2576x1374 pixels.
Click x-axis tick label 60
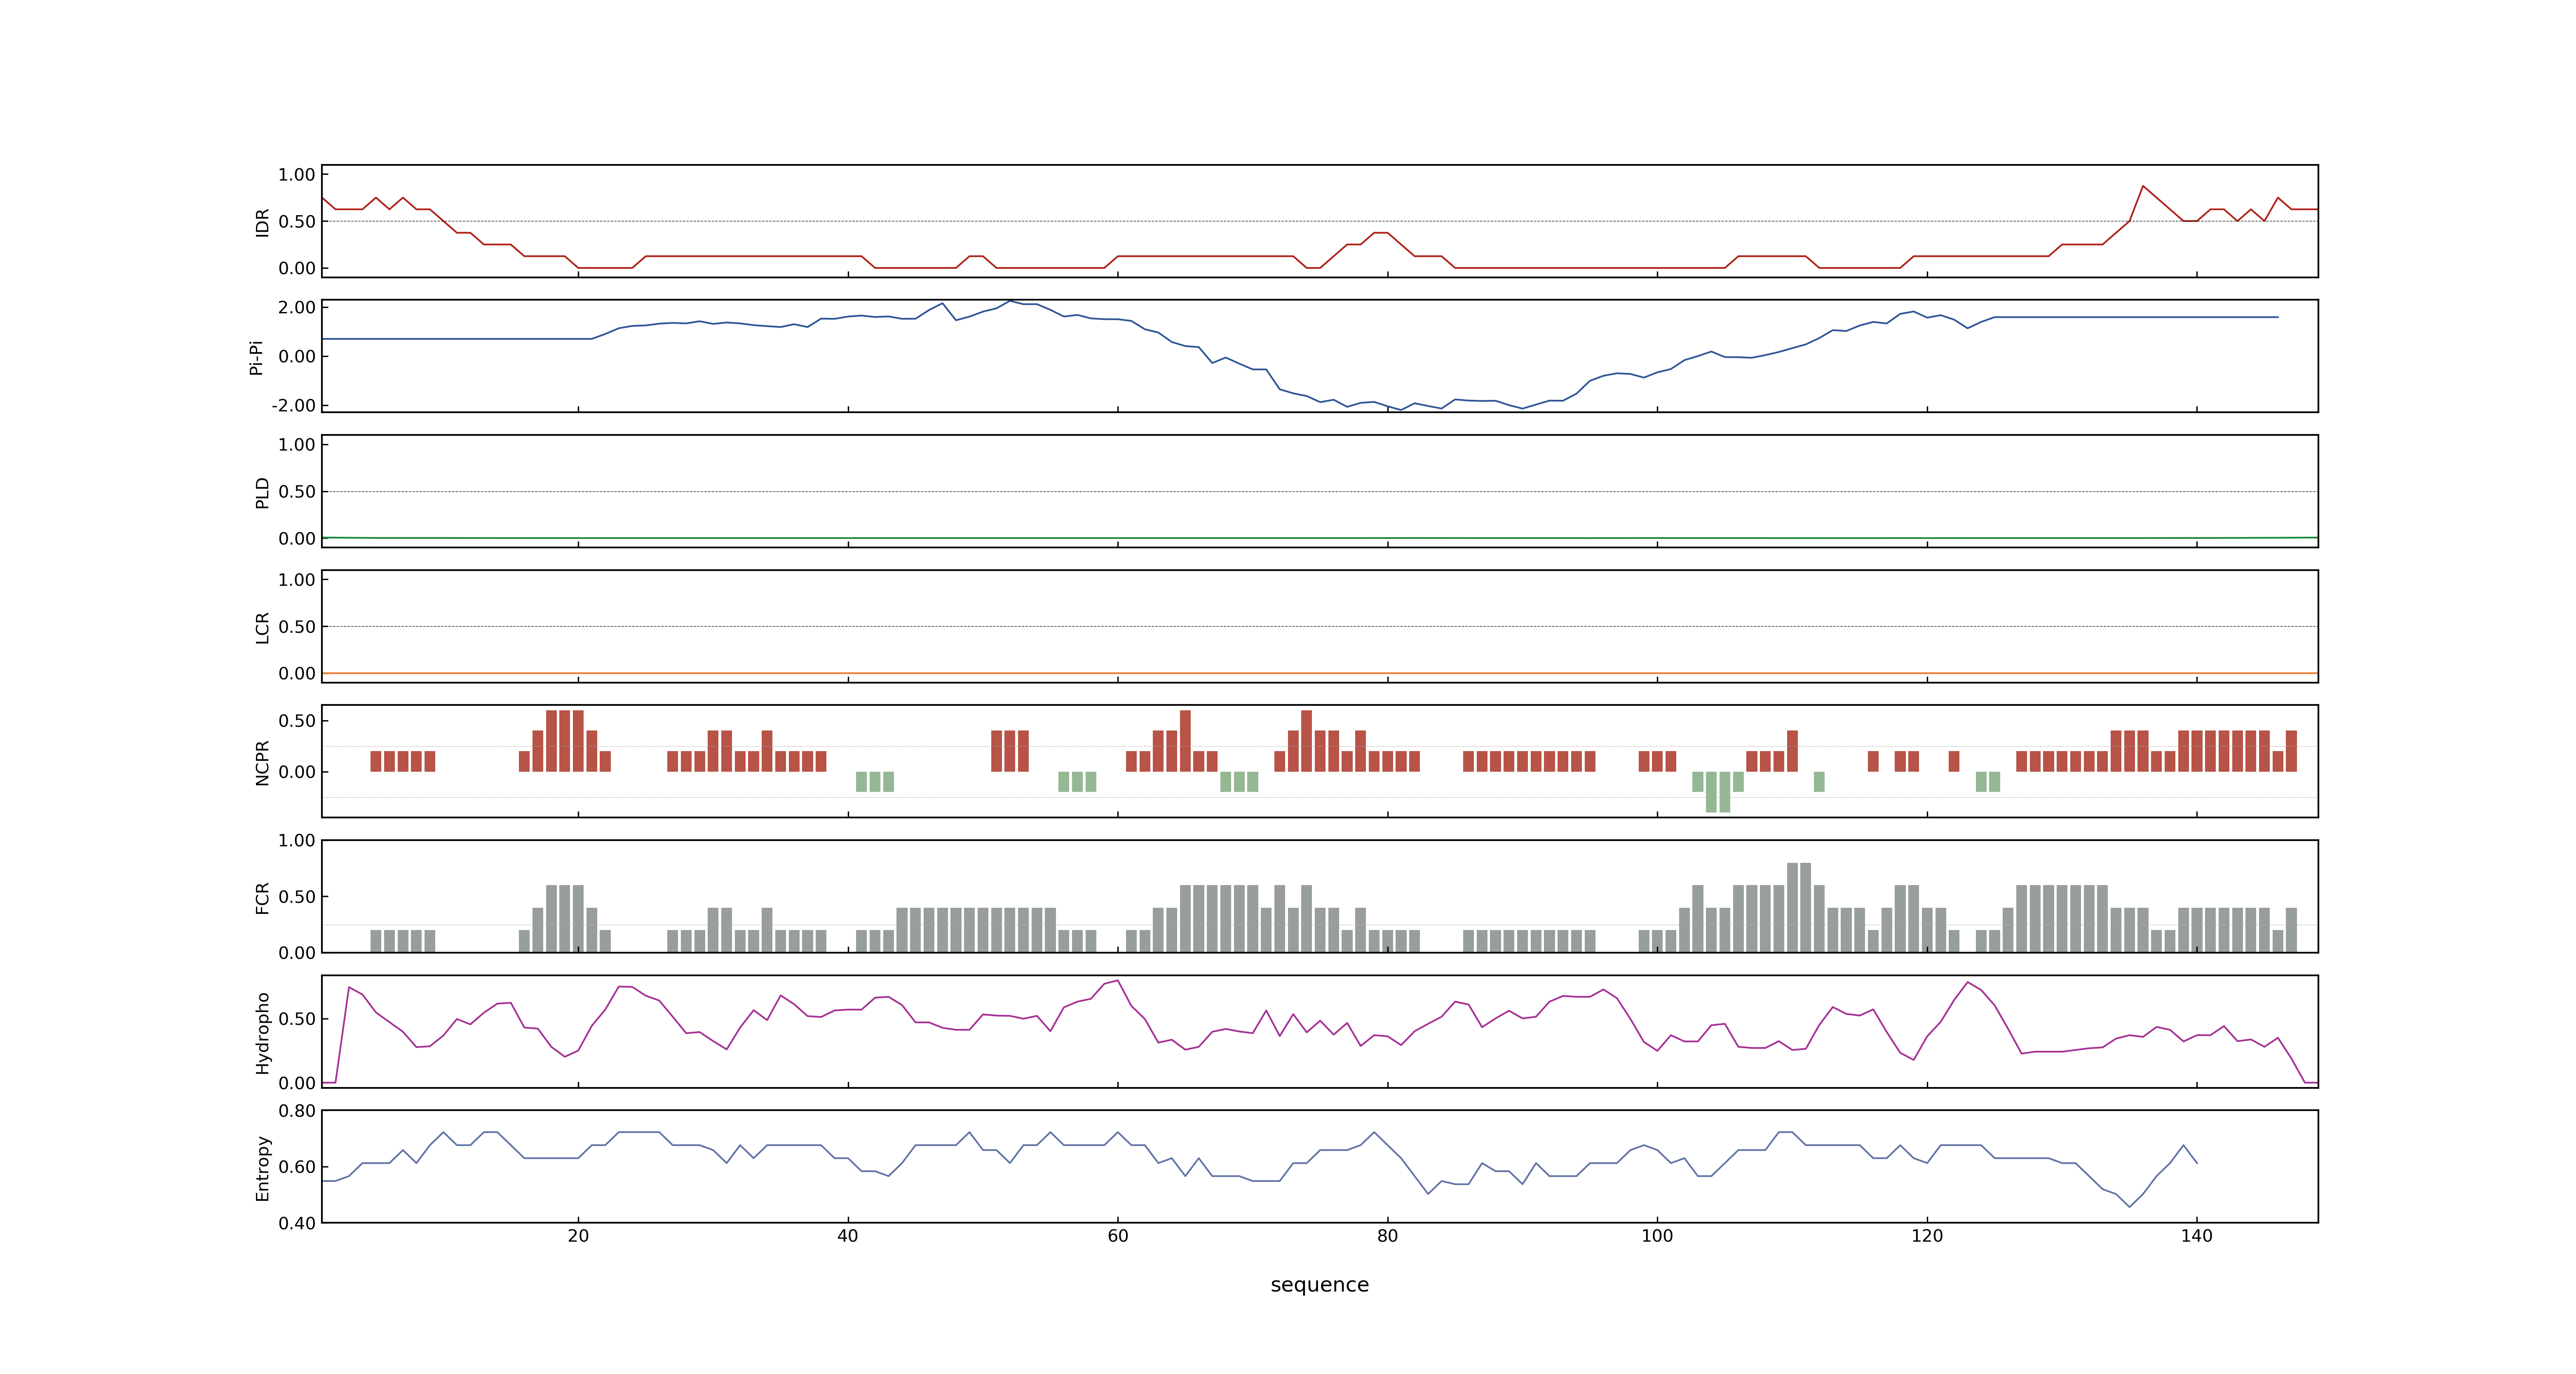pyautogui.click(x=1118, y=1236)
